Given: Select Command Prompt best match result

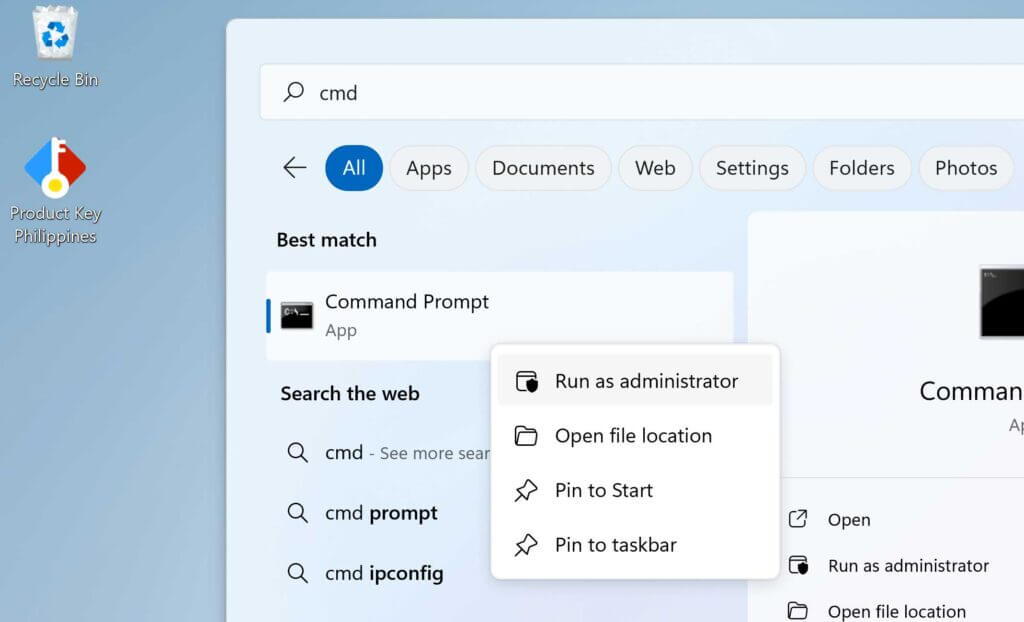Looking at the screenshot, I should pyautogui.click(x=500, y=316).
